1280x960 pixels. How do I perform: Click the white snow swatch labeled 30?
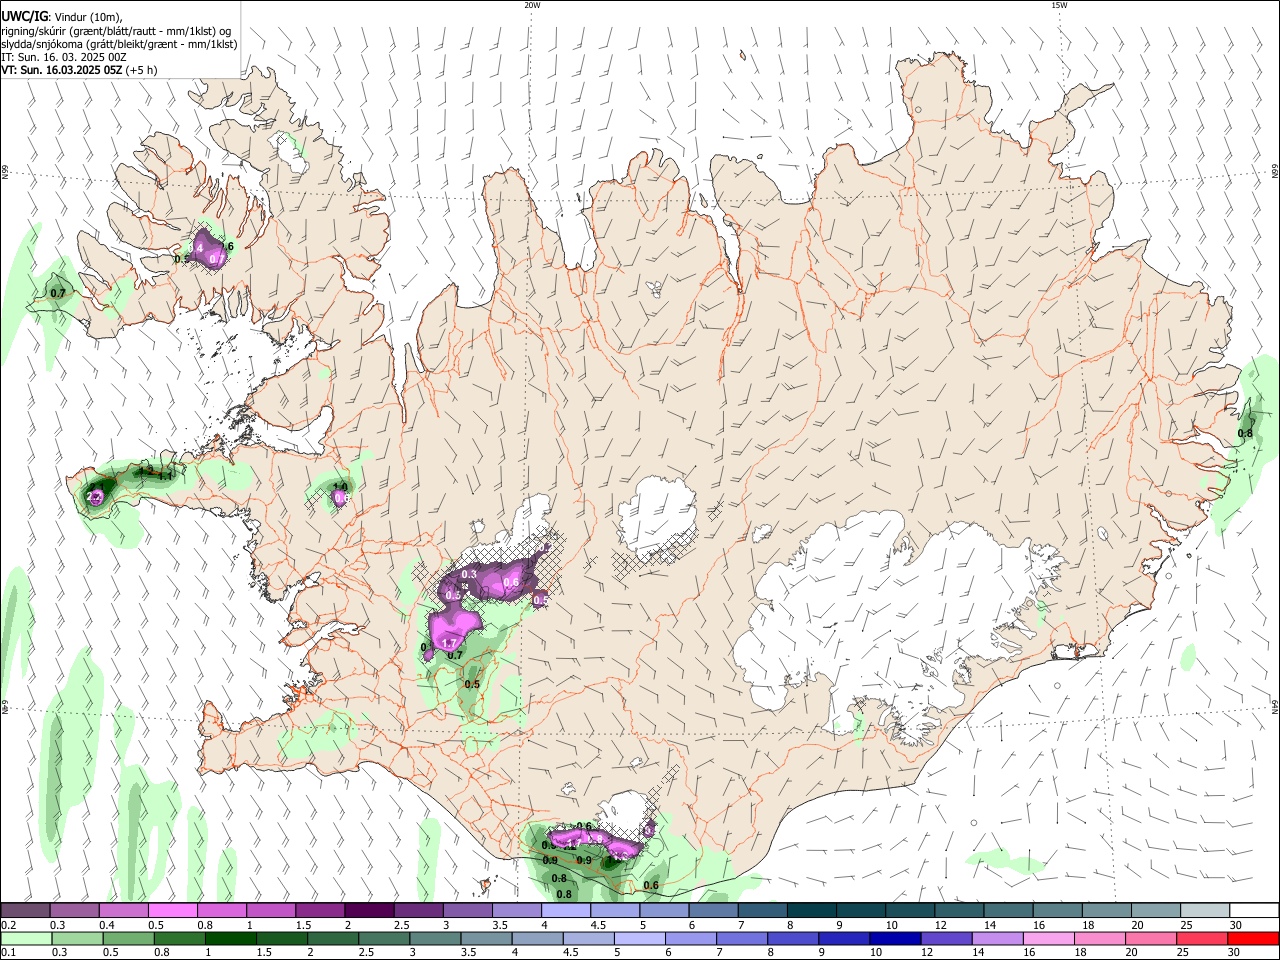click(1254, 911)
